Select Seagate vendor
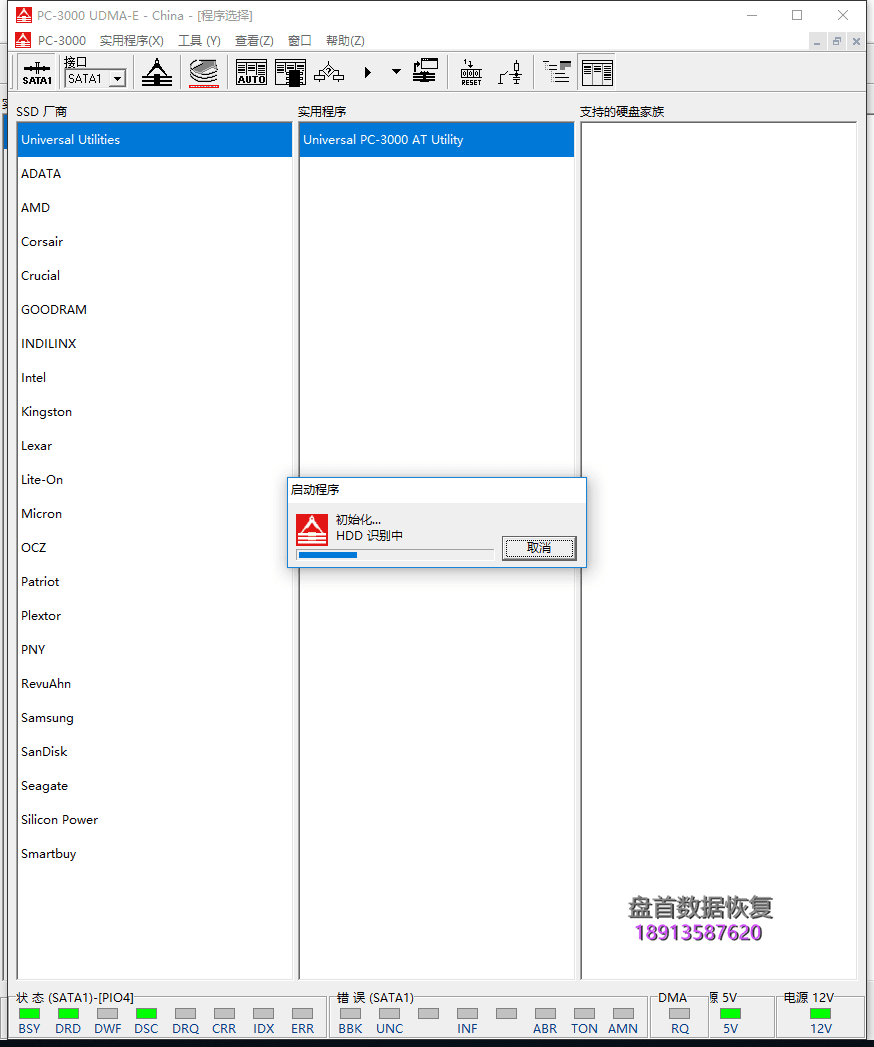Viewport: 874px width, 1047px height. (x=154, y=787)
